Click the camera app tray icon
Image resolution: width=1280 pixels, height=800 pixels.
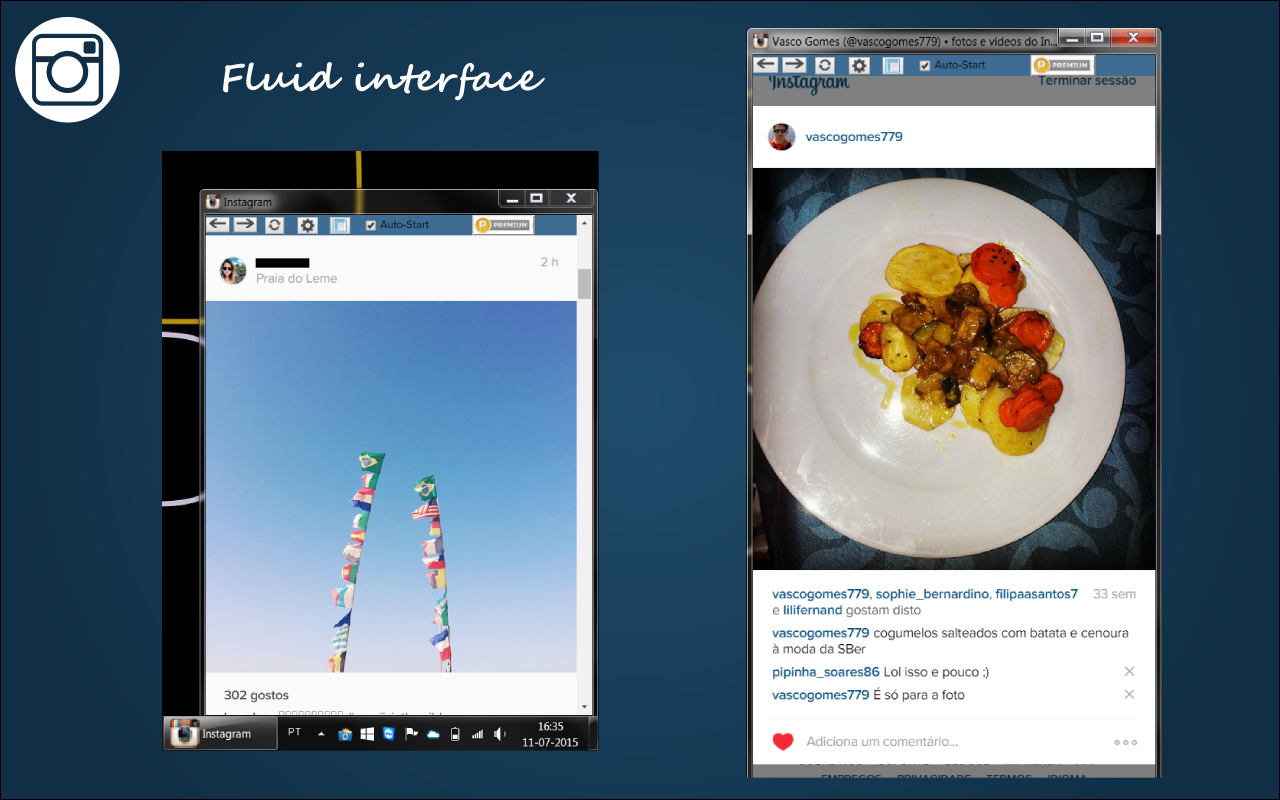(345, 734)
